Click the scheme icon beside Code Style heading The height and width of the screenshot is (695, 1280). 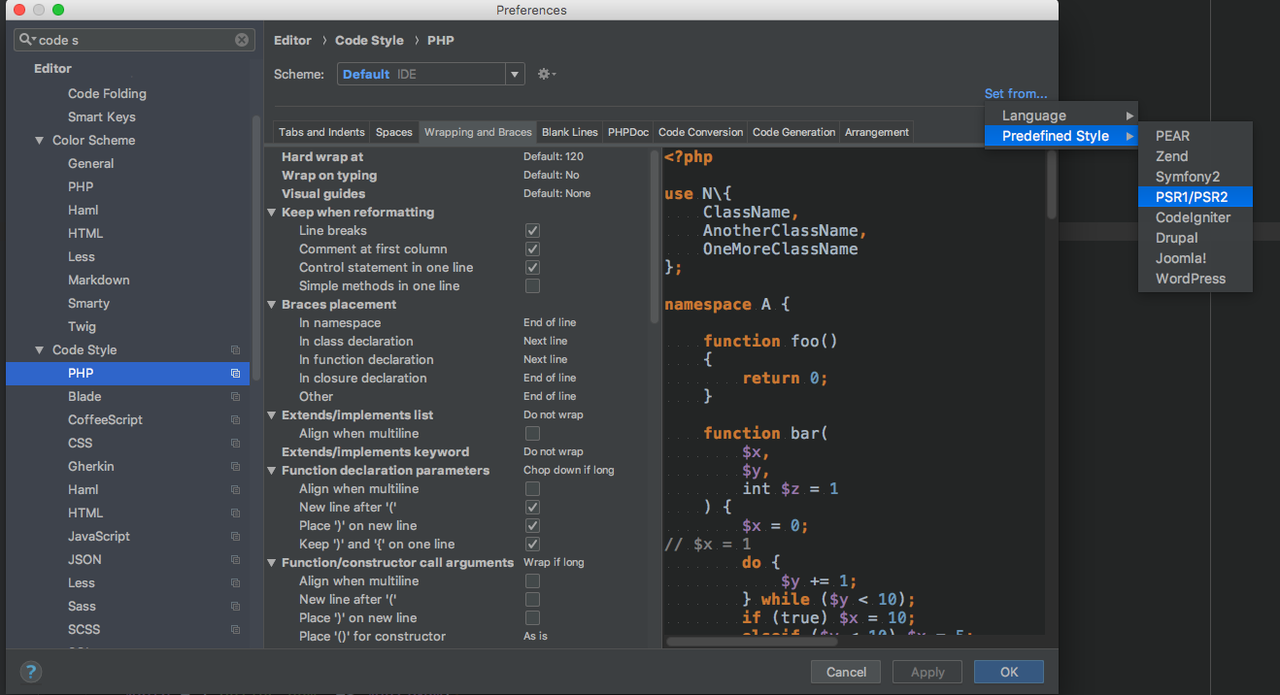(x=235, y=350)
